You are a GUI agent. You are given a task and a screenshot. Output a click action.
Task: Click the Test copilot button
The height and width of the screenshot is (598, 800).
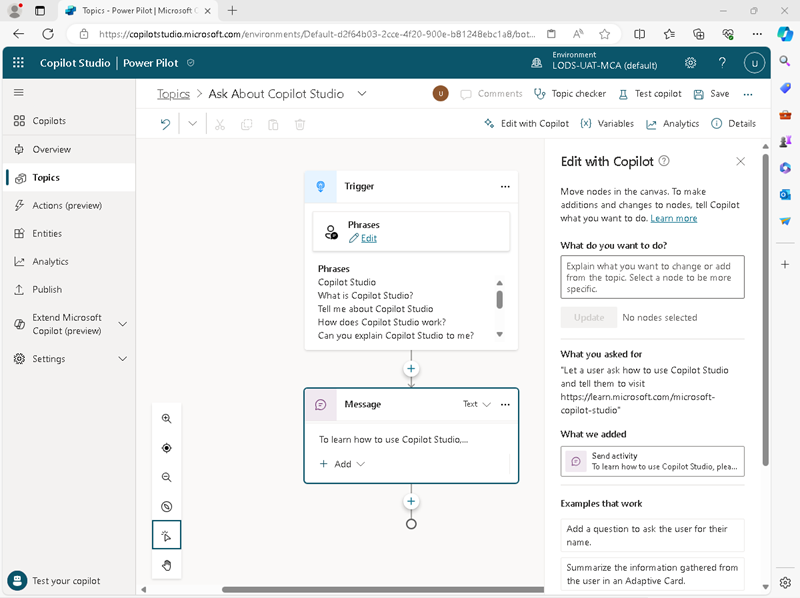coord(649,94)
